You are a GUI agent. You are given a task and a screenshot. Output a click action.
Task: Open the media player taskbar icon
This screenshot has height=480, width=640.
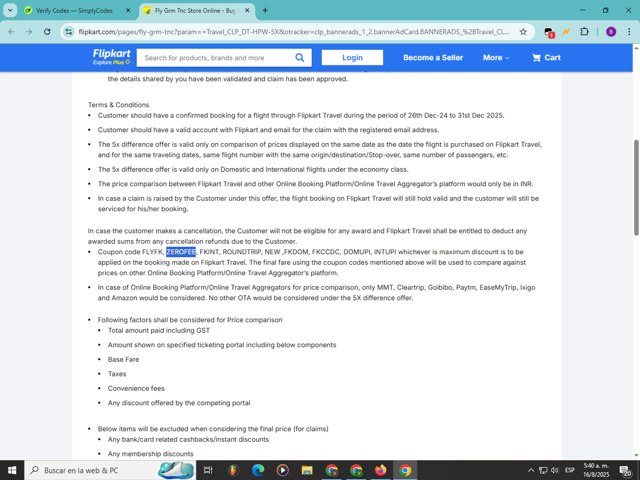(282, 470)
